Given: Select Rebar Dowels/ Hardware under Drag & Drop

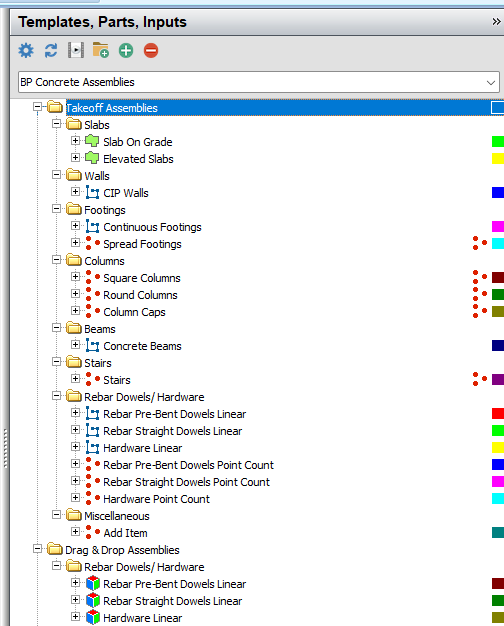Looking at the screenshot, I should pos(144,567).
